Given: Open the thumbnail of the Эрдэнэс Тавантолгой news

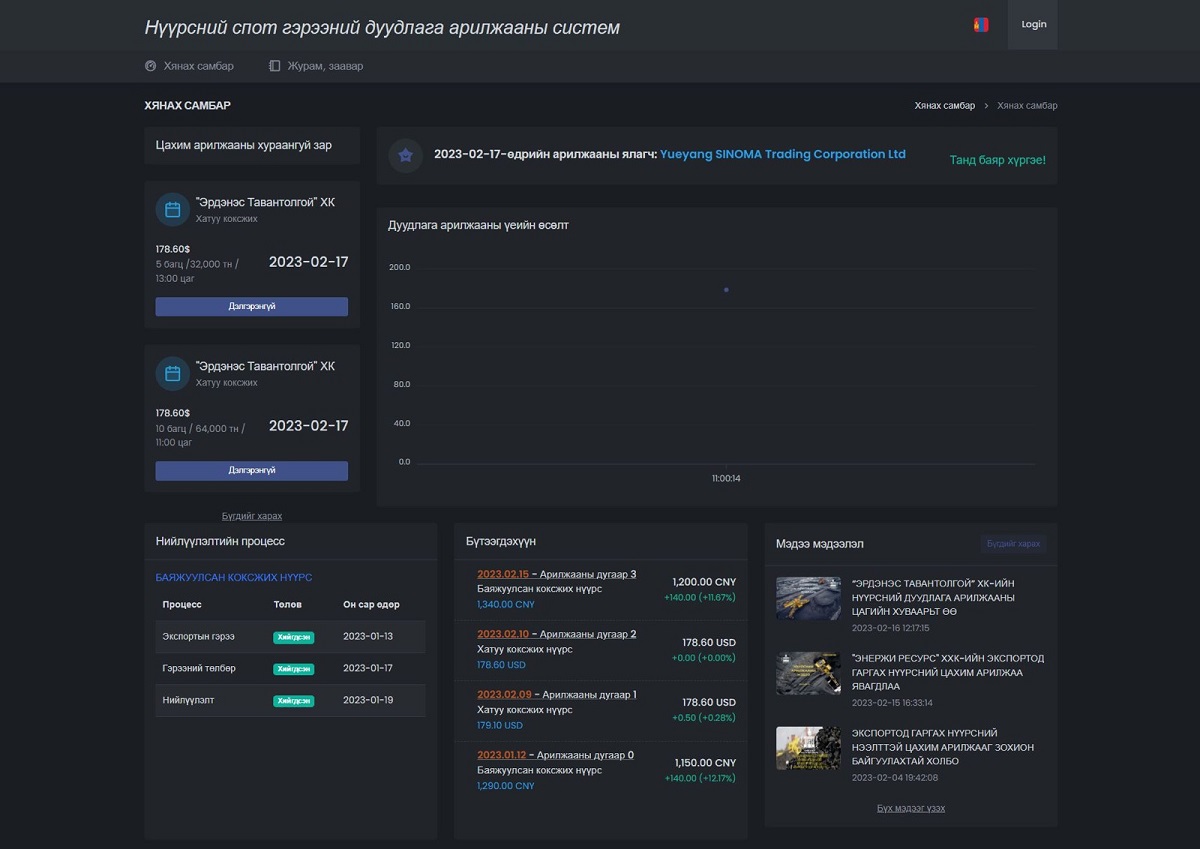Looking at the screenshot, I should point(808,598).
